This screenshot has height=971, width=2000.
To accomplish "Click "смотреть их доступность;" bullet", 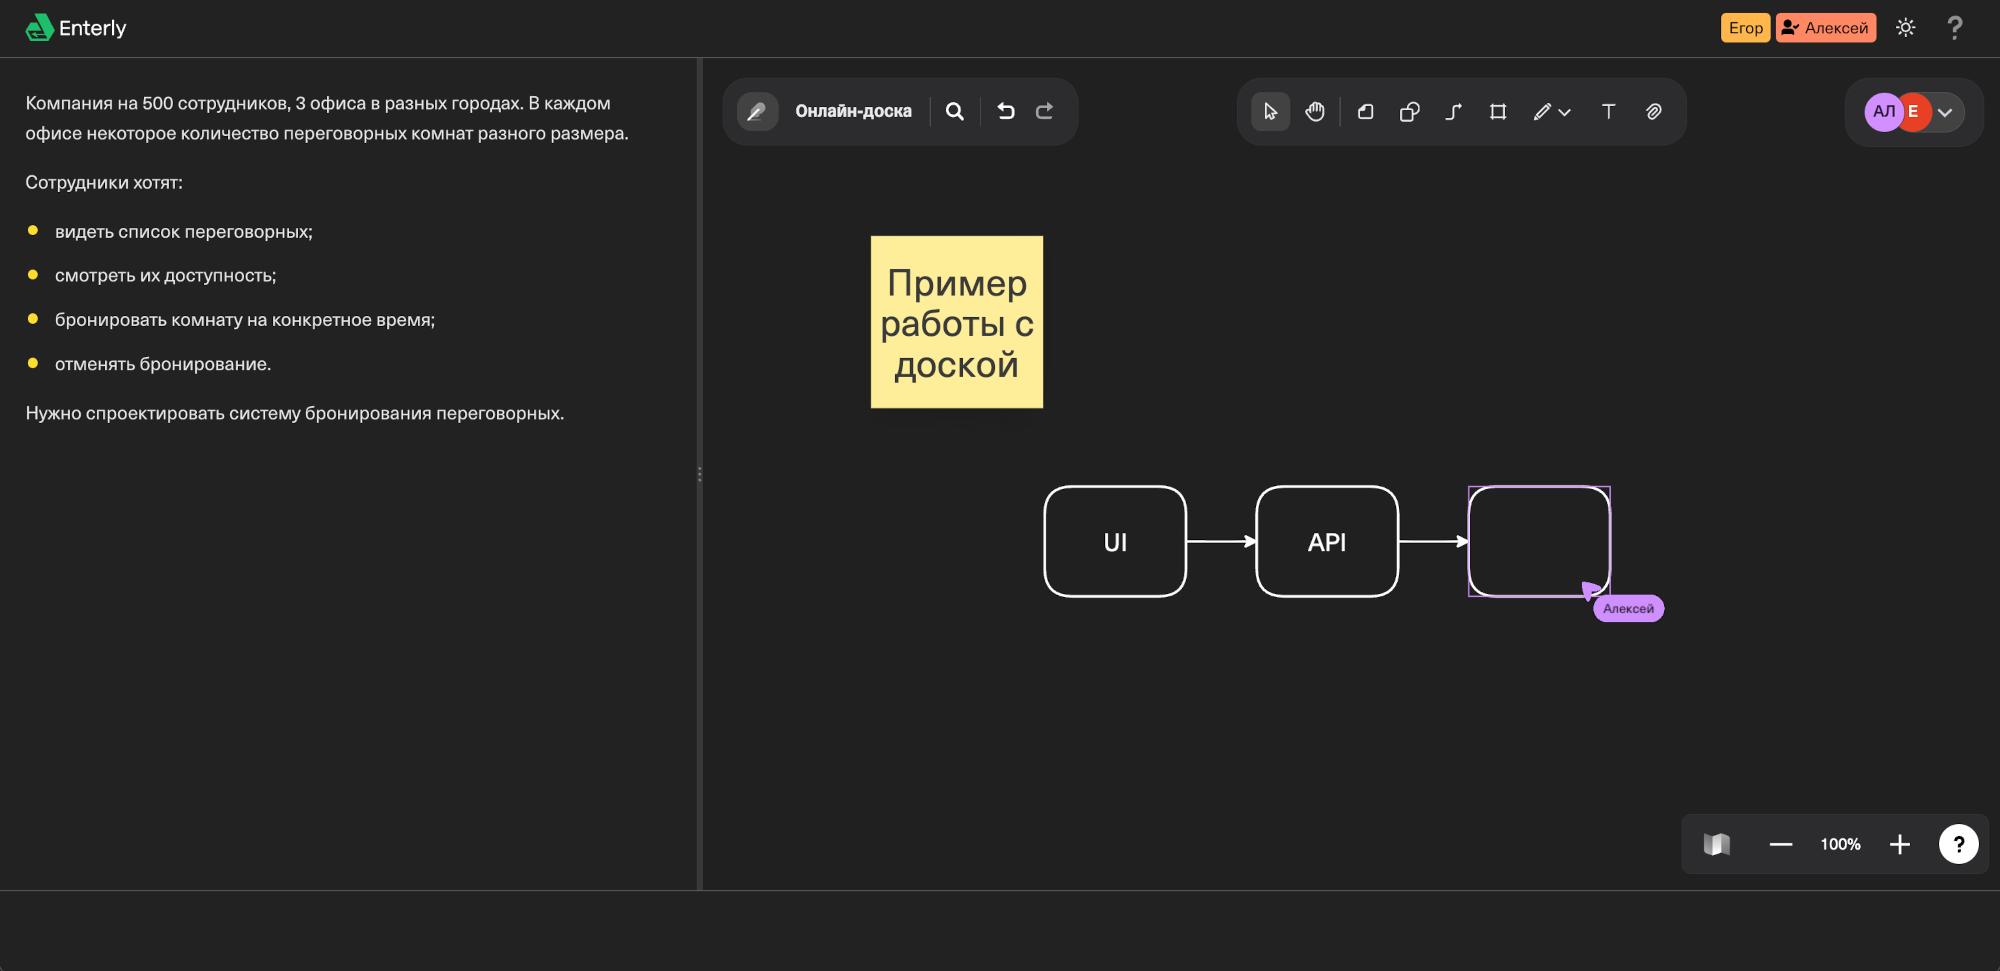I will [166, 276].
